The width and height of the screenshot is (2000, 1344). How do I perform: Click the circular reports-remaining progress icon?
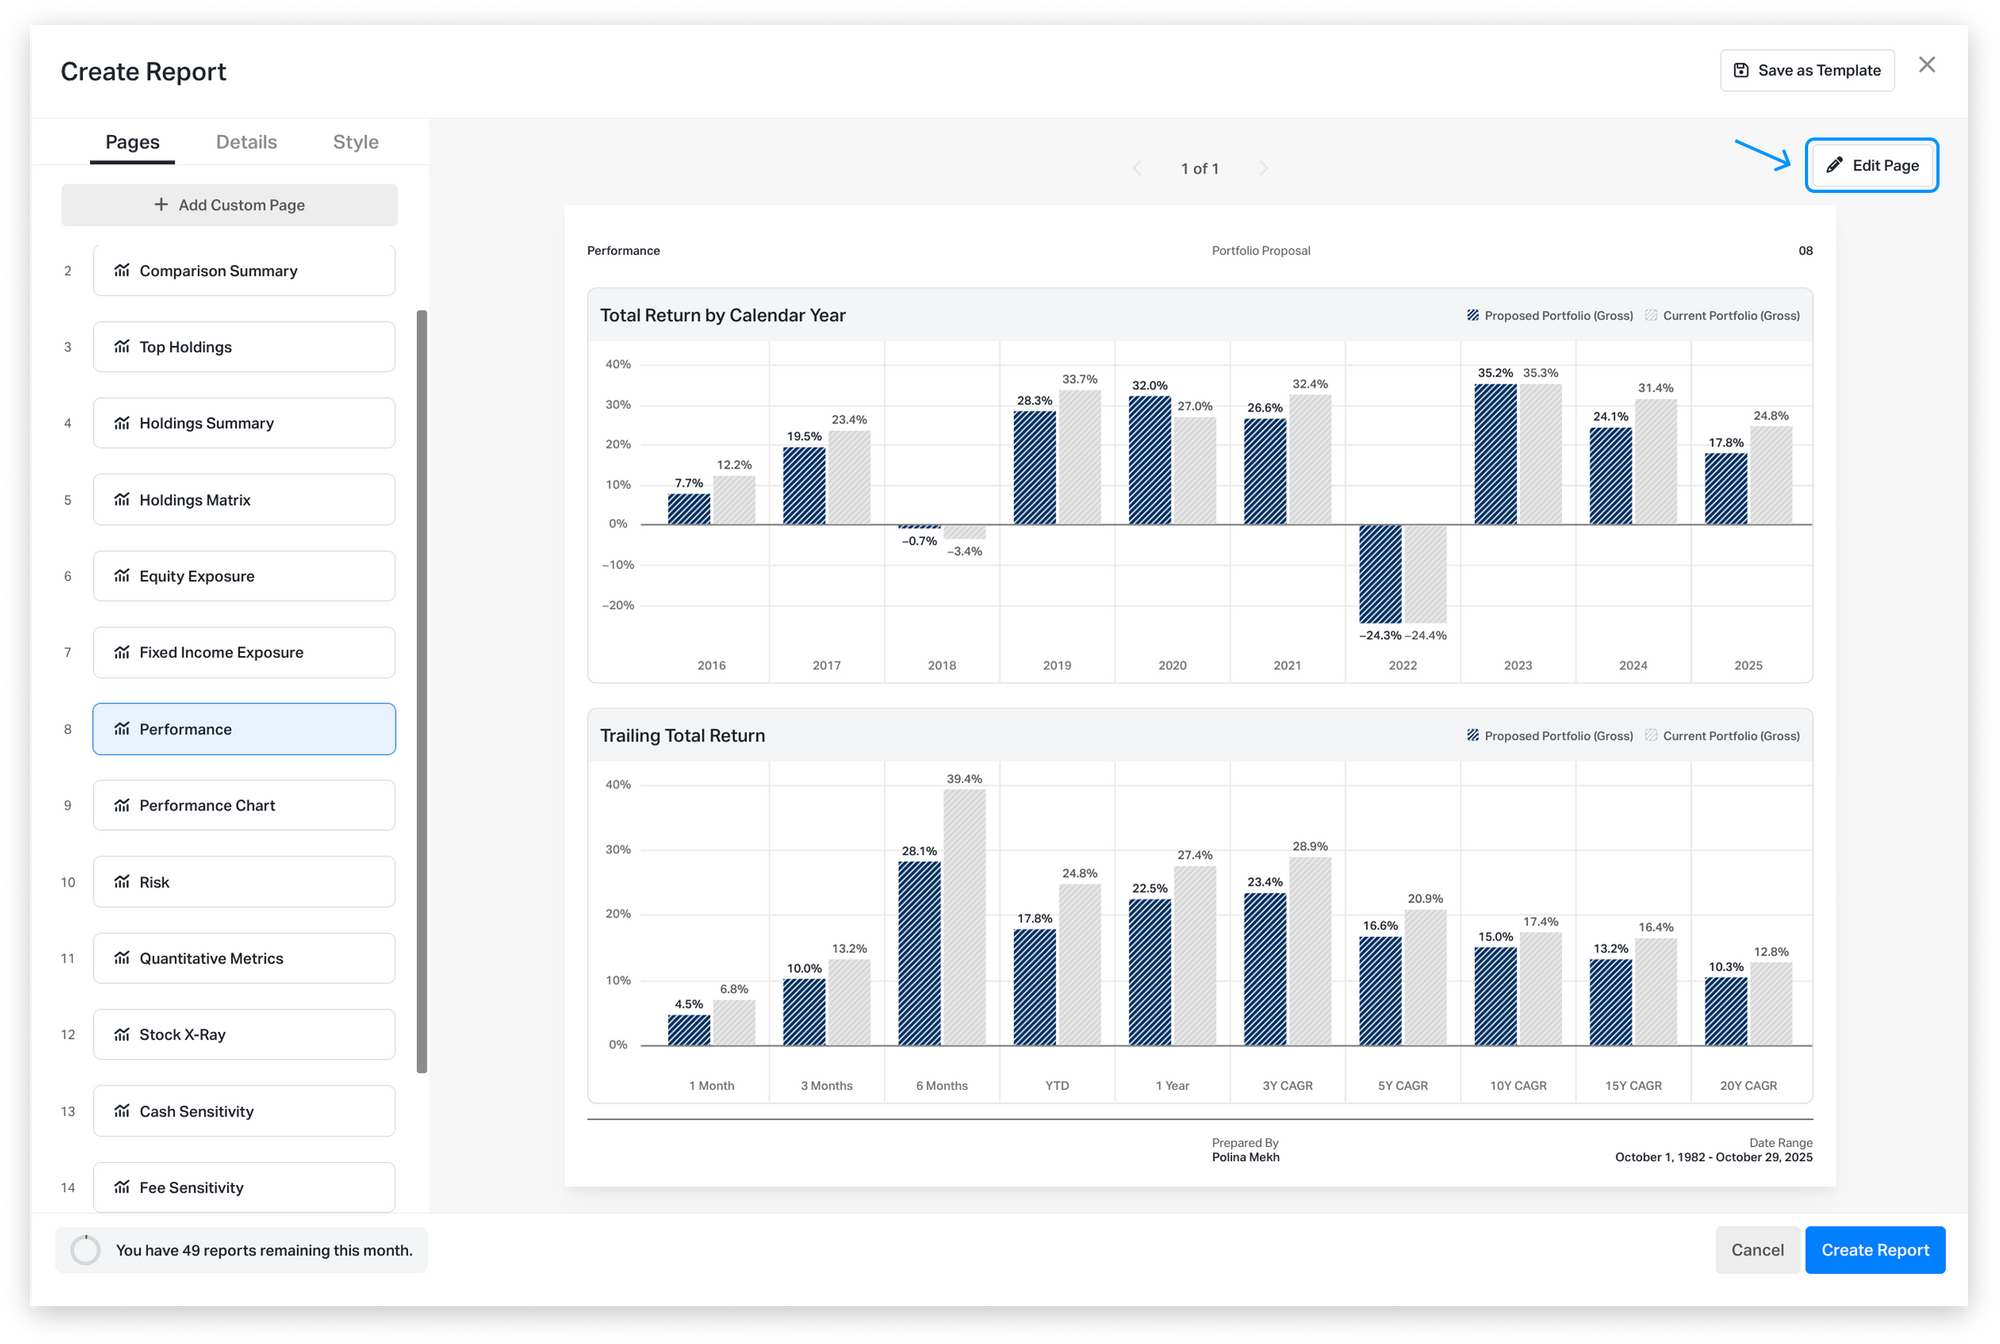point(86,1250)
